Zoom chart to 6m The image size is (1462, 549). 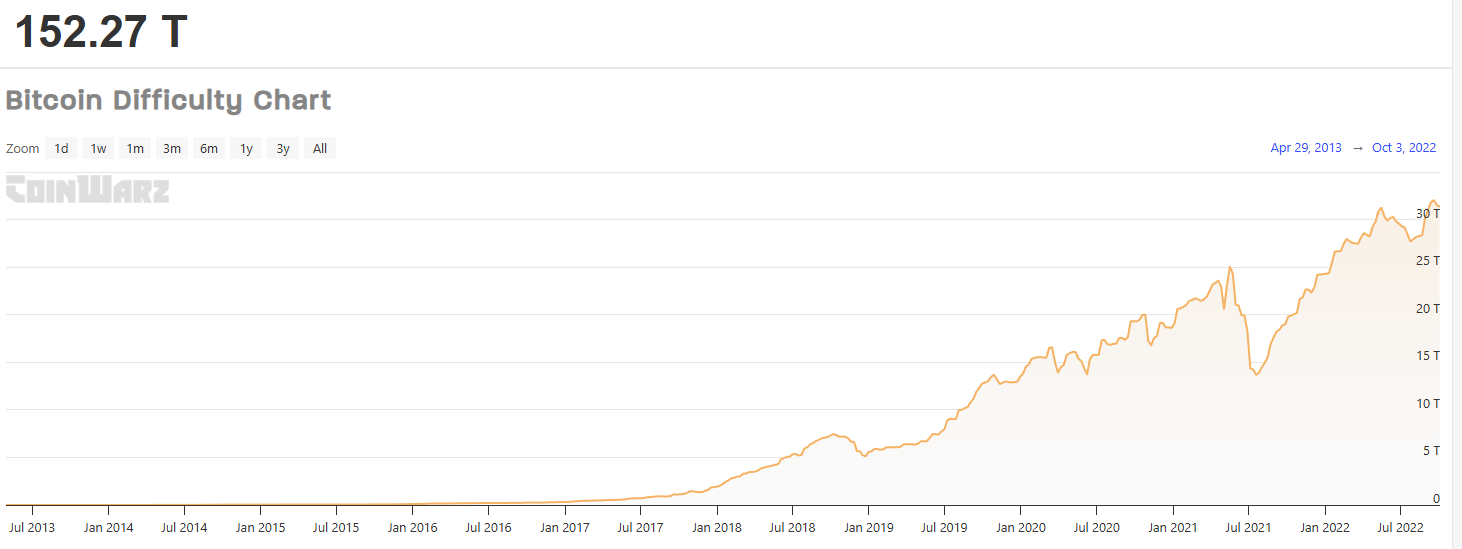[x=209, y=149]
